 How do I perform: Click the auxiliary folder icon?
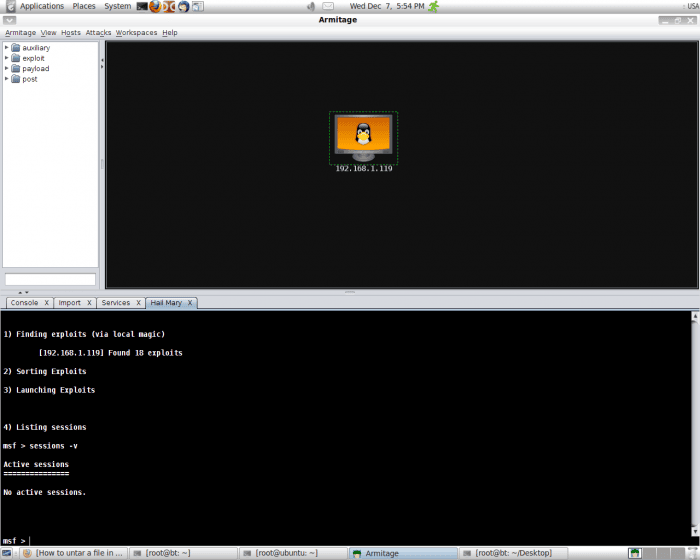tap(16, 47)
